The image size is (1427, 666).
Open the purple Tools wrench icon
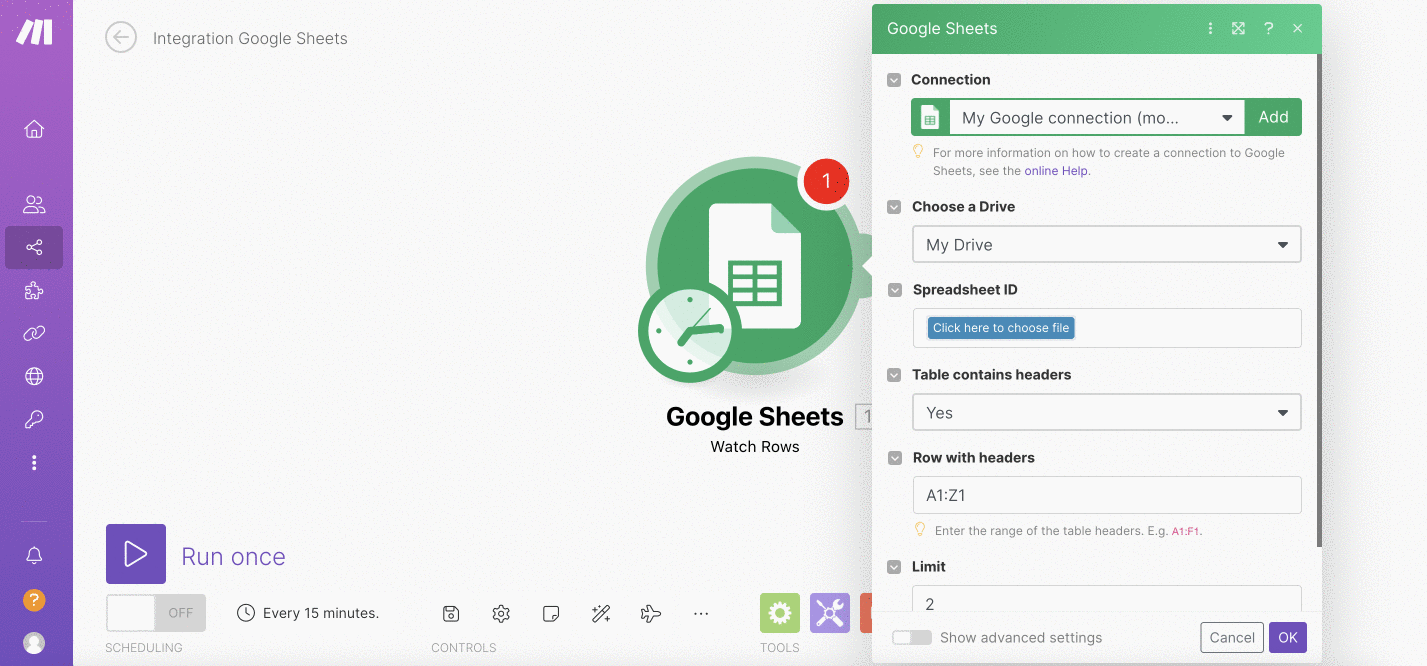click(830, 613)
